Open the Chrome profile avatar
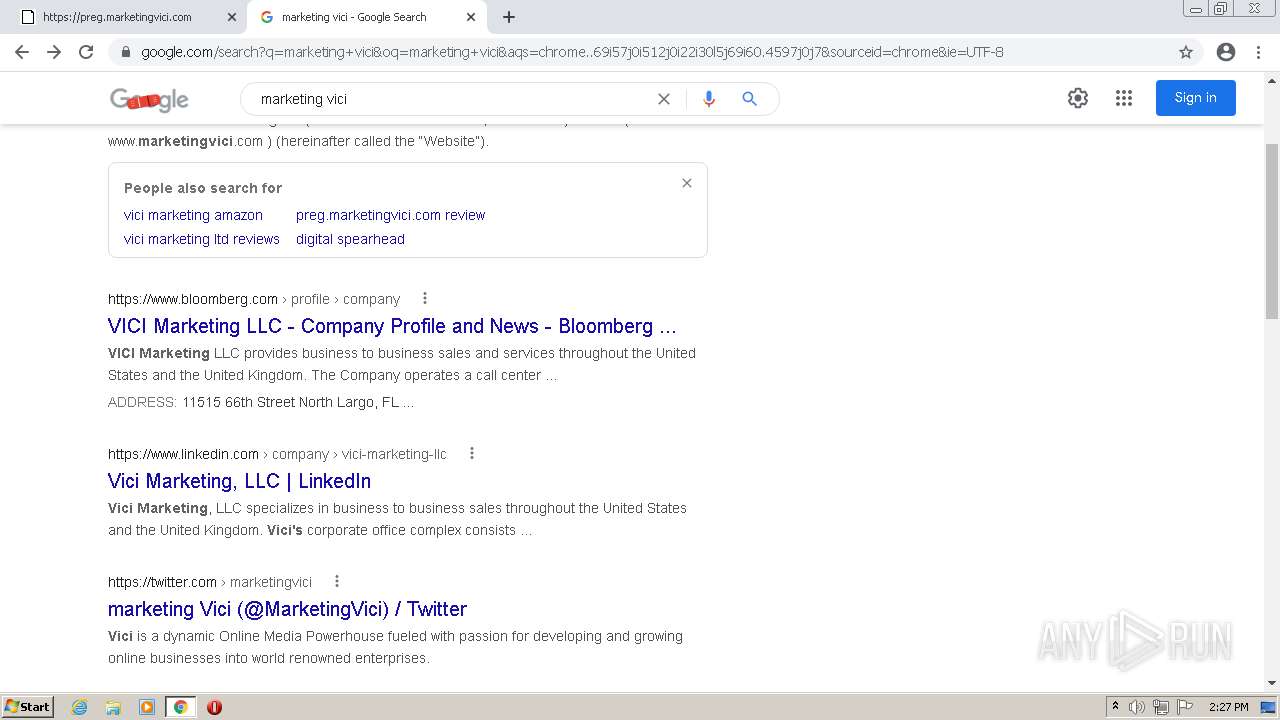The height and width of the screenshot is (720, 1280). 1226,52
